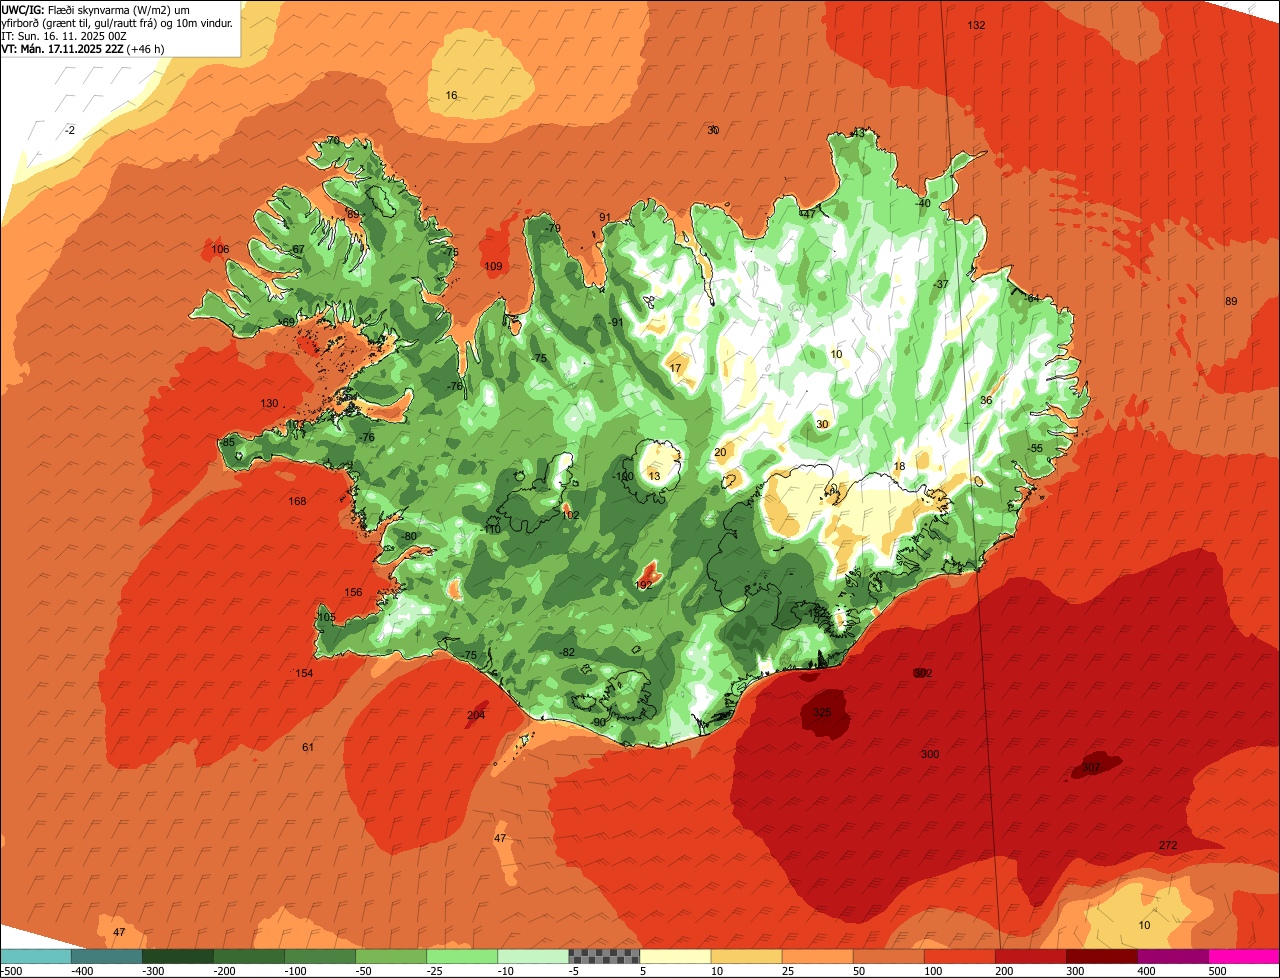This screenshot has width=1280, height=978.
Task: Click the map value '168' off the west coast
Action: point(297,501)
